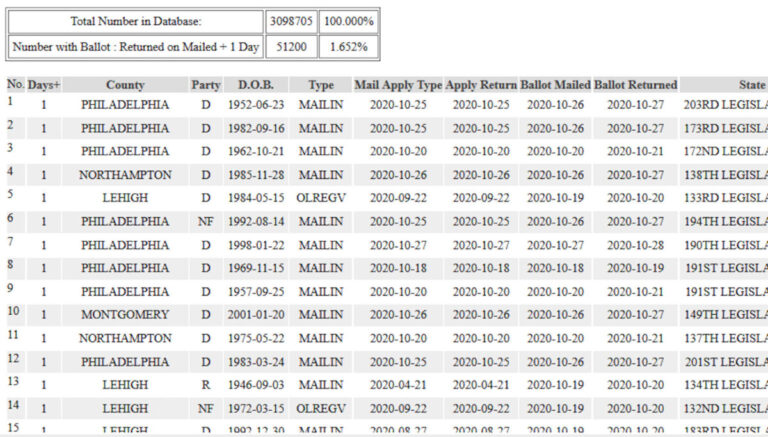Click the Ballot Returned column header
Screen dimensions: 768x437
(636, 85)
